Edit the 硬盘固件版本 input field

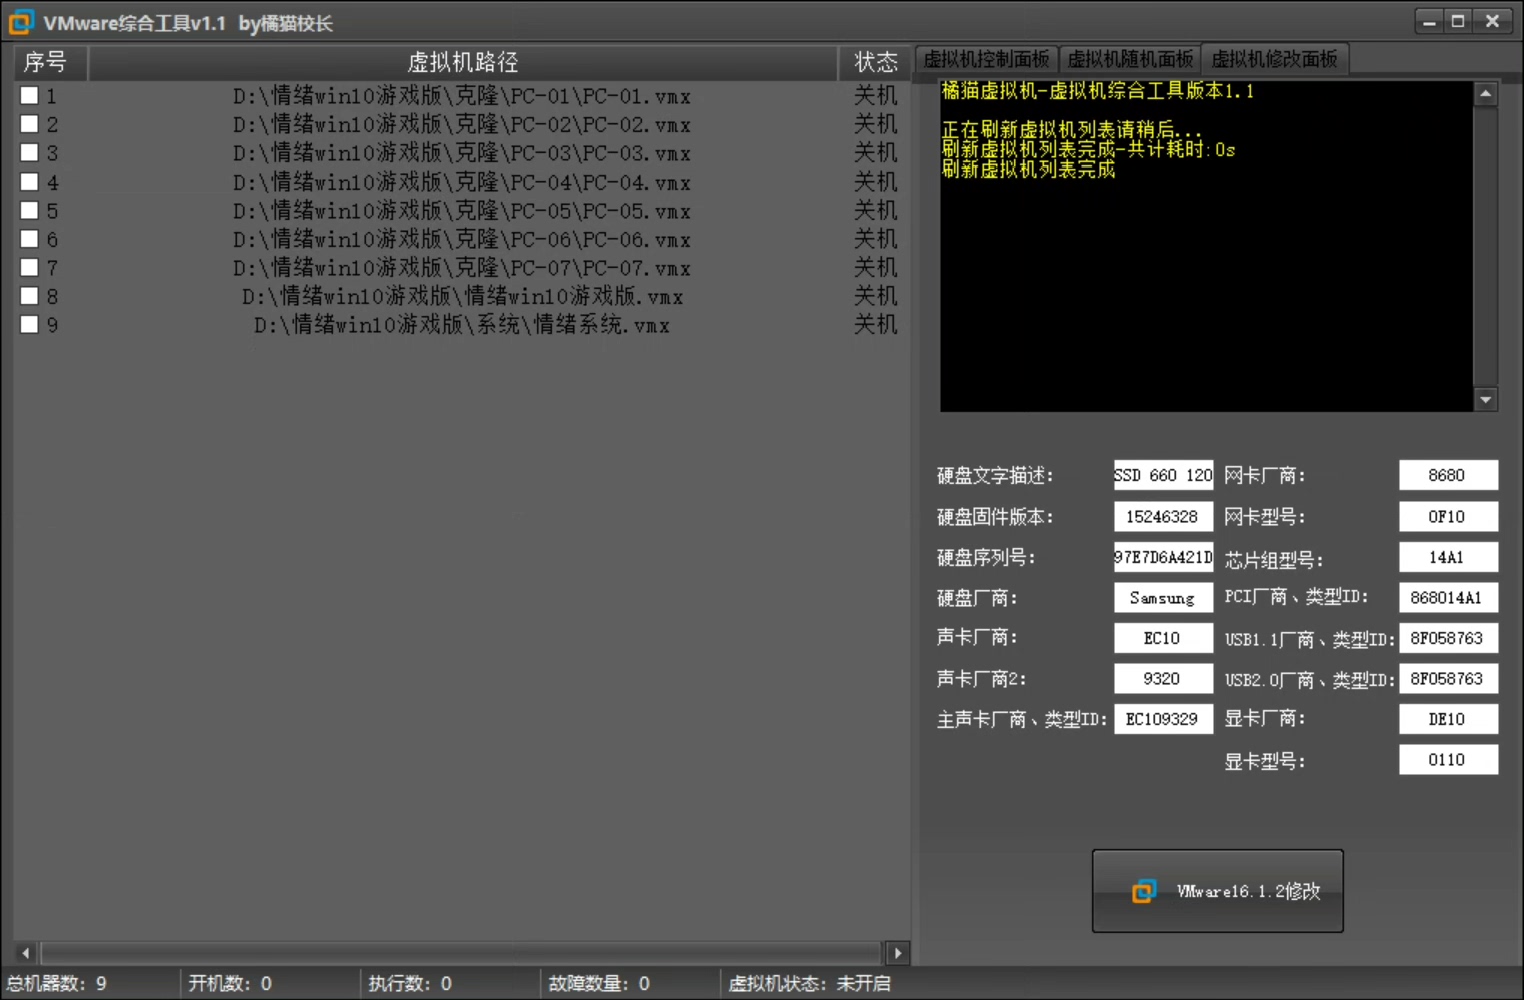(x=1162, y=517)
